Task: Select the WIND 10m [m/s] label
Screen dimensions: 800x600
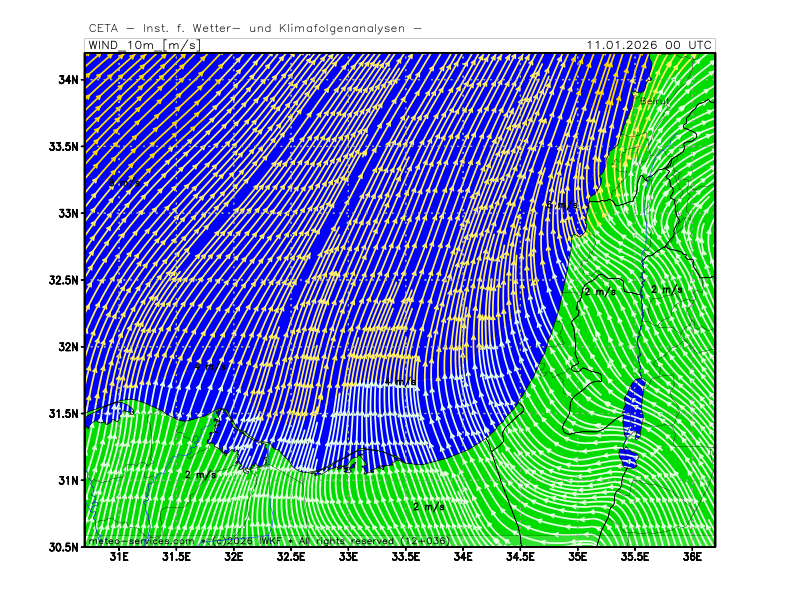Action: (143, 45)
